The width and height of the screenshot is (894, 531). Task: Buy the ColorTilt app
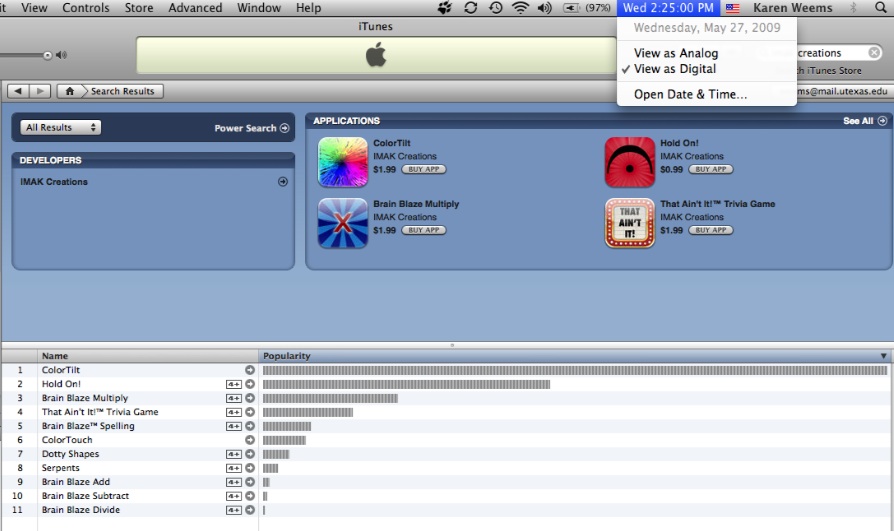coord(424,169)
